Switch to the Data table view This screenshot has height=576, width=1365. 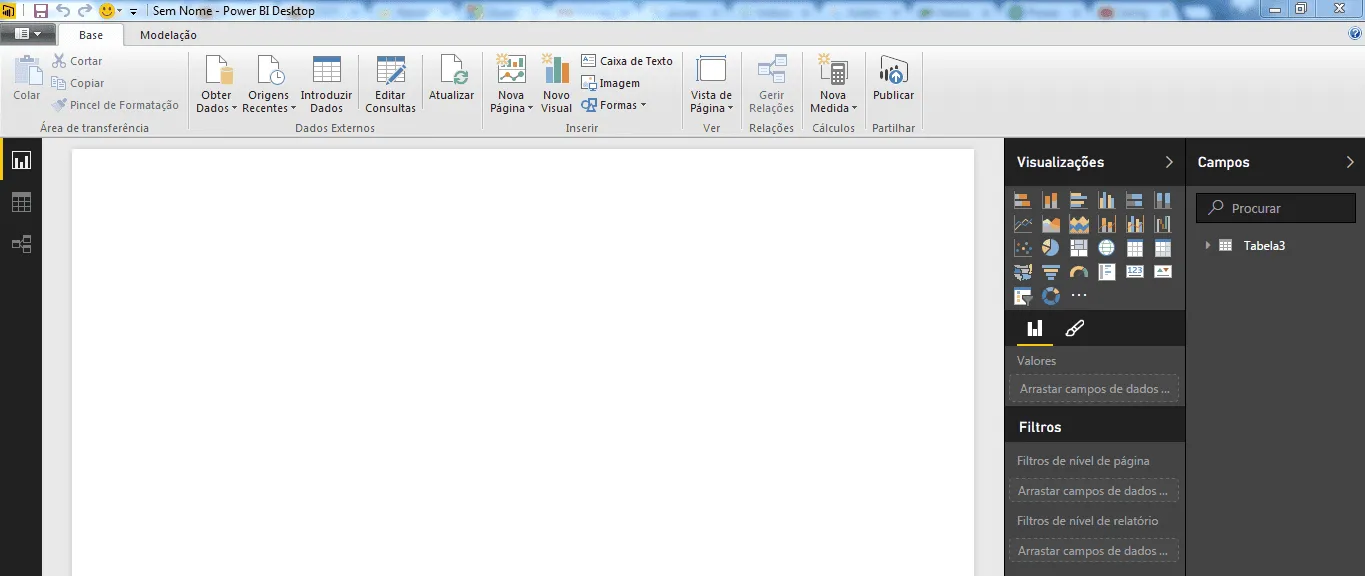point(21,202)
